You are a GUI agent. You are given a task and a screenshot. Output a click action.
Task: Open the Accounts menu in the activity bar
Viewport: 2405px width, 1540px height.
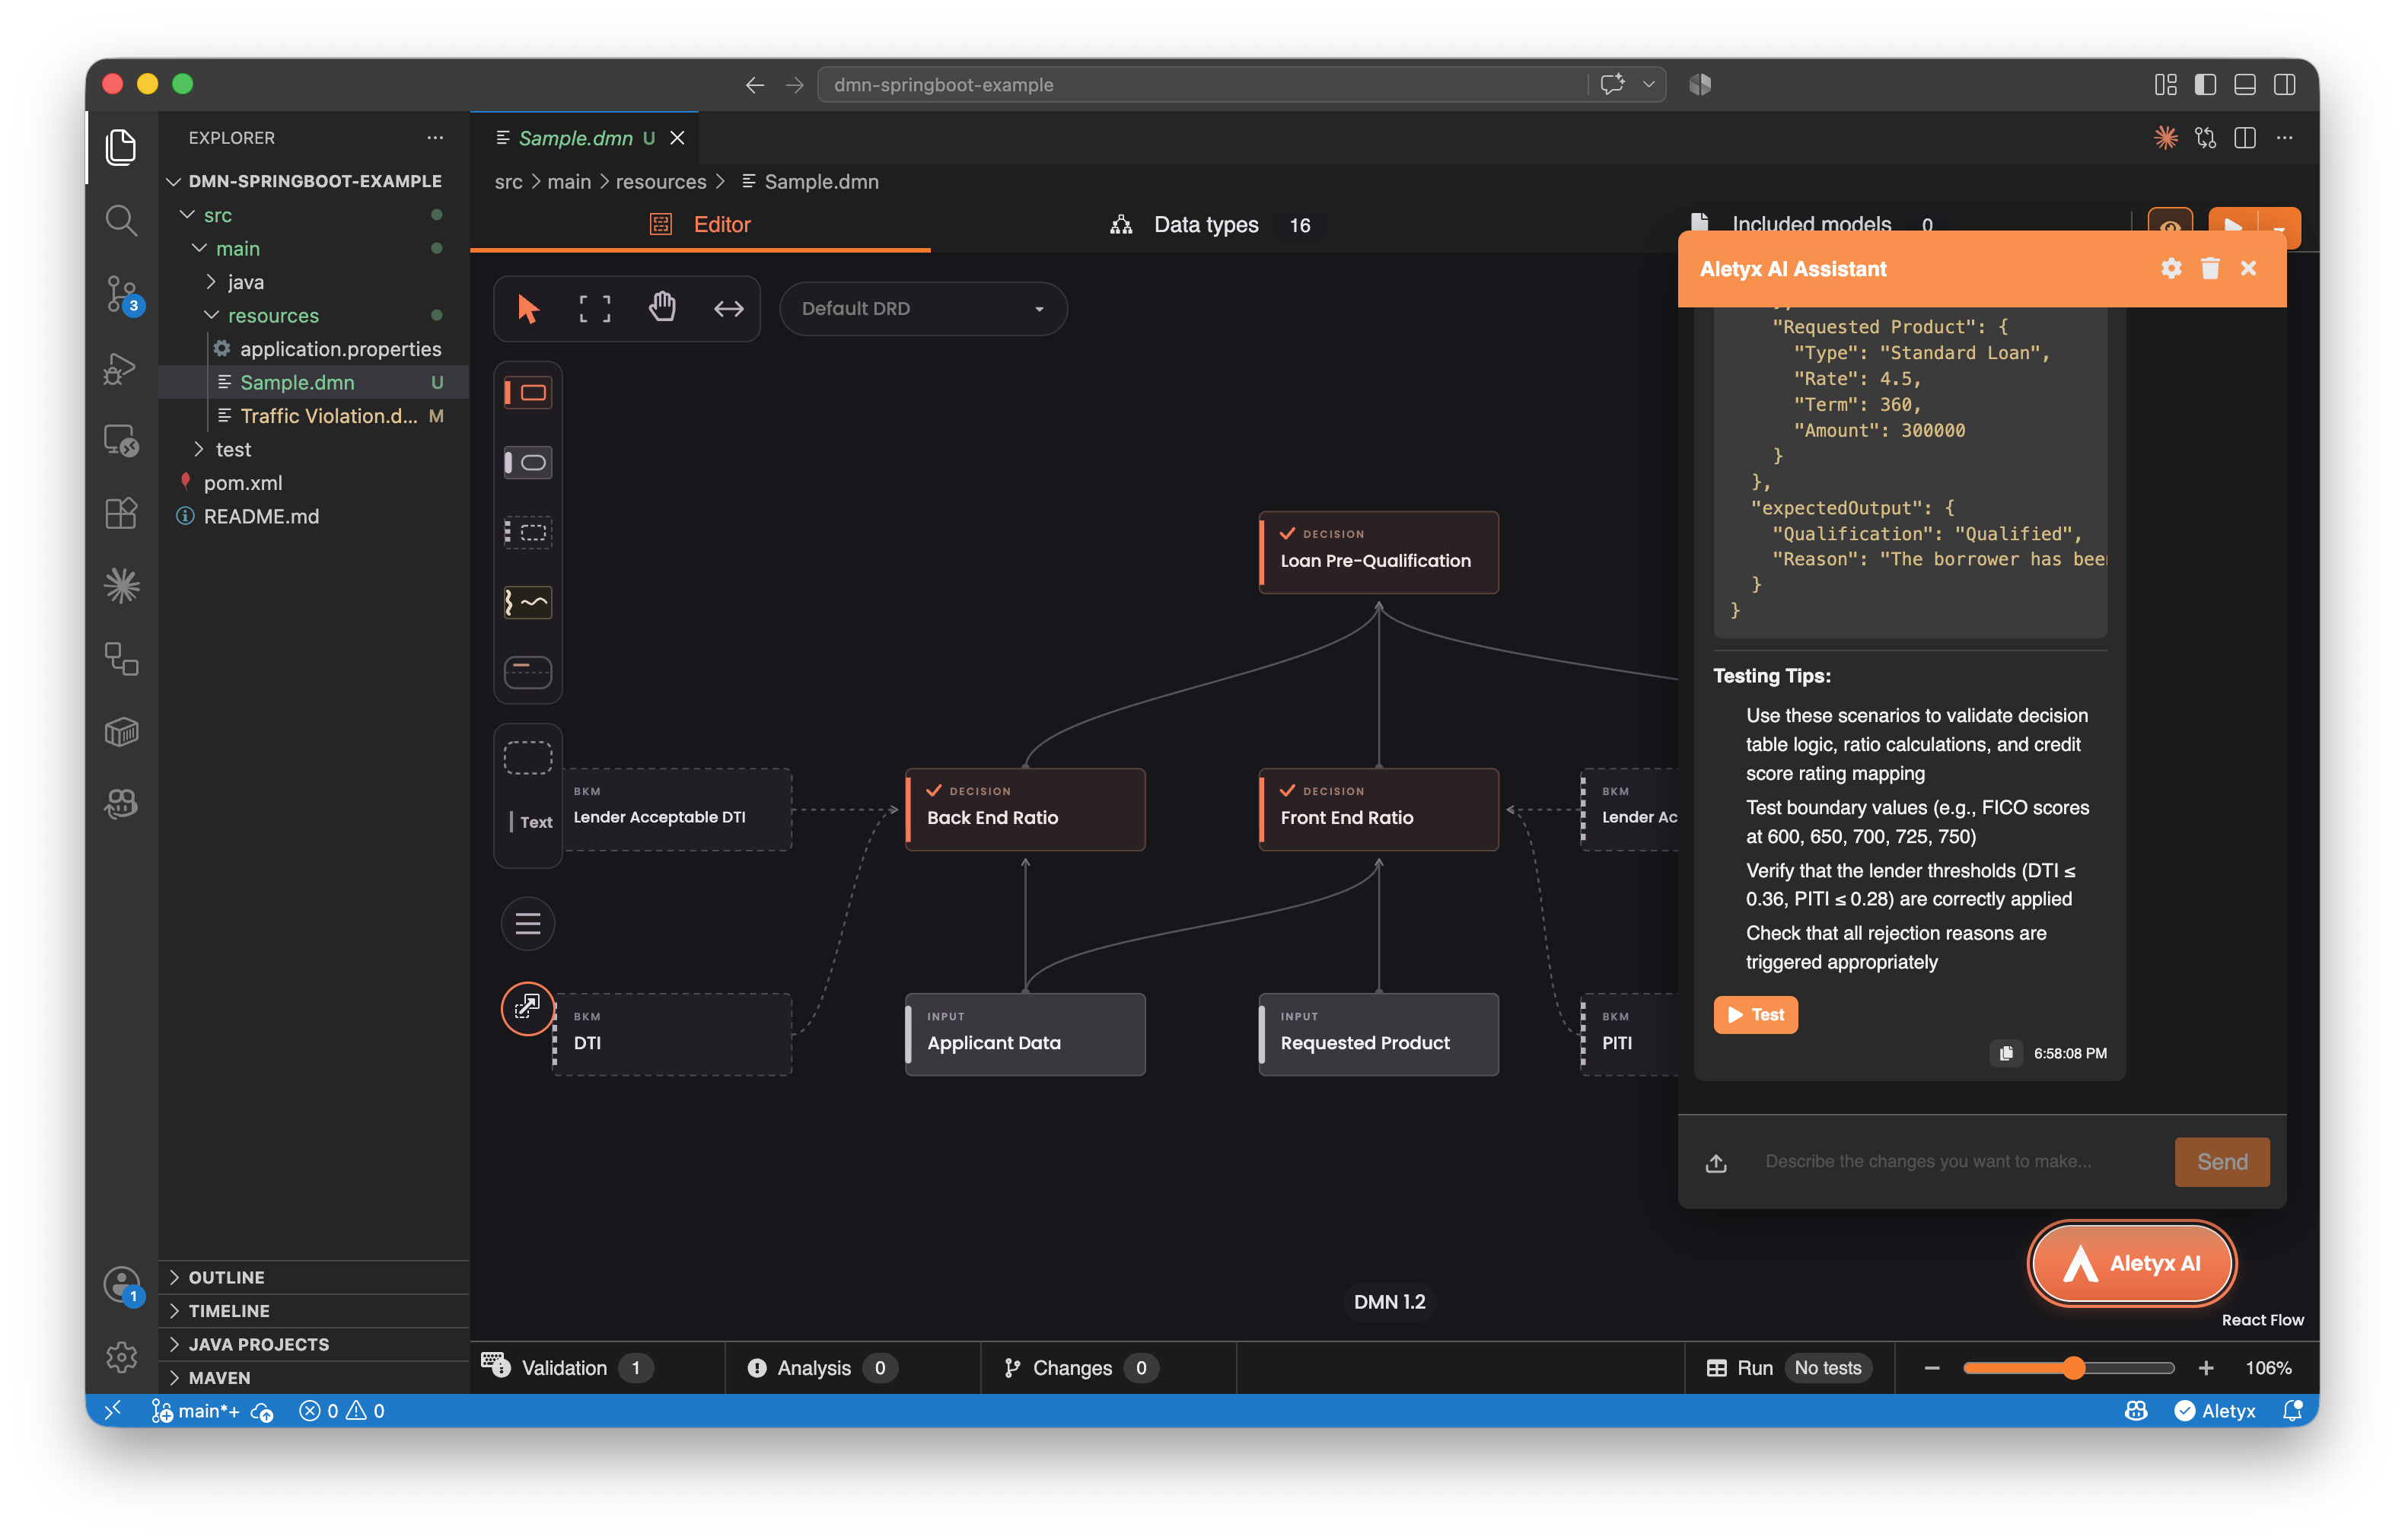click(121, 1284)
